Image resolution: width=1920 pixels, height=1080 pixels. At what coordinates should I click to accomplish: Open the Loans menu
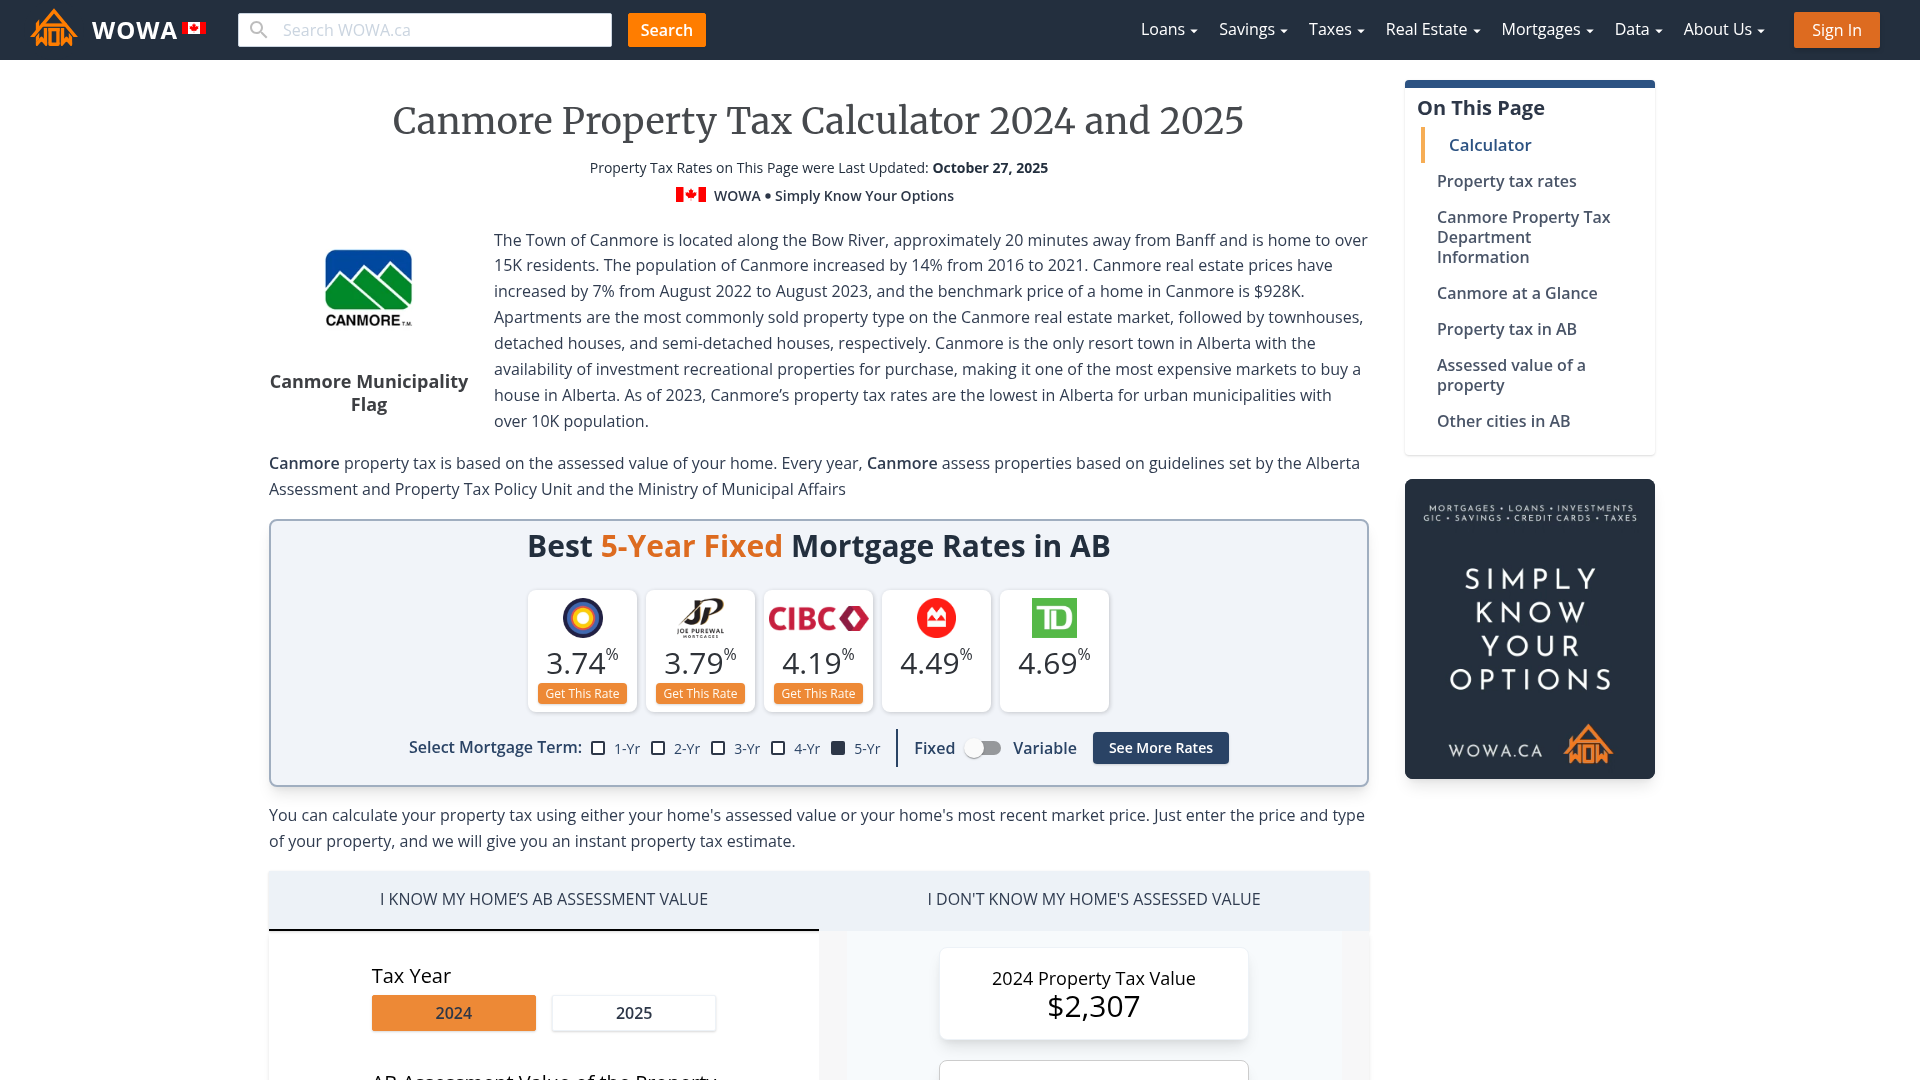click(x=1166, y=29)
